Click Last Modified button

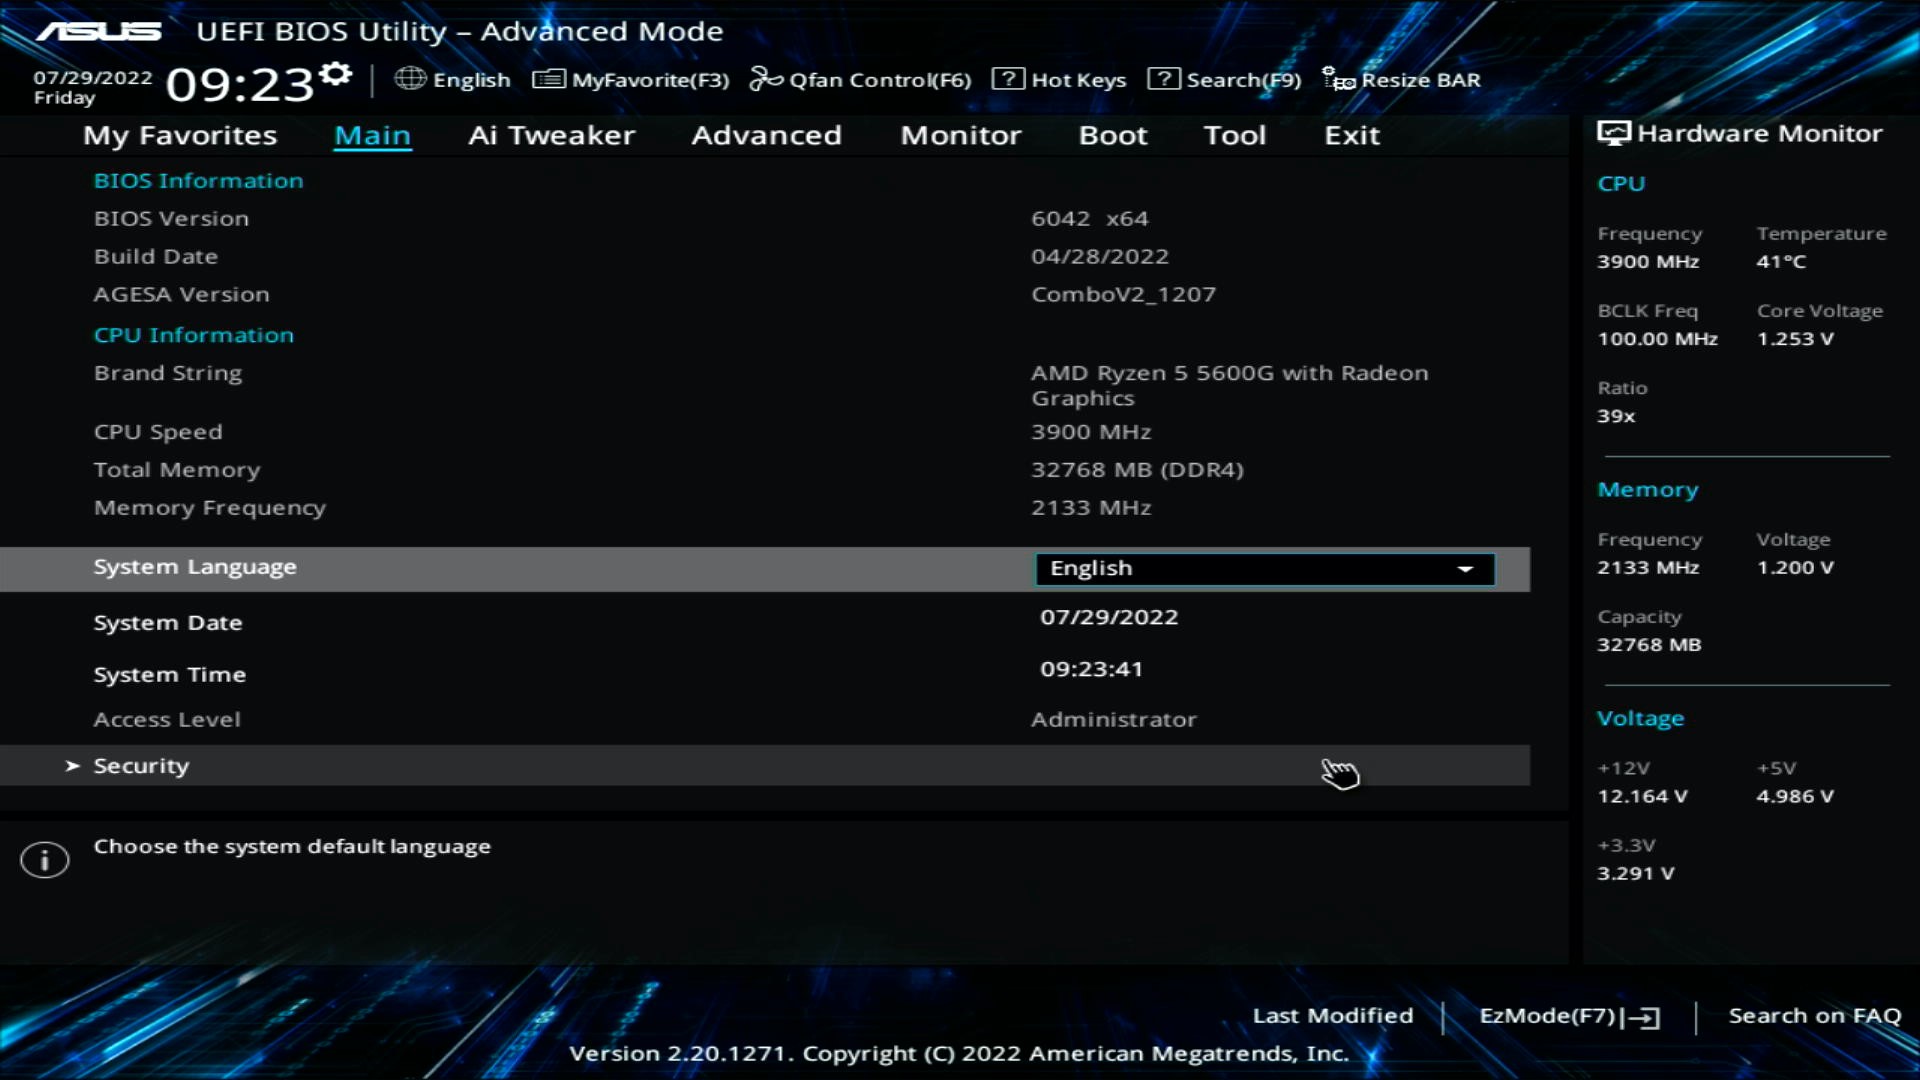click(1332, 1016)
